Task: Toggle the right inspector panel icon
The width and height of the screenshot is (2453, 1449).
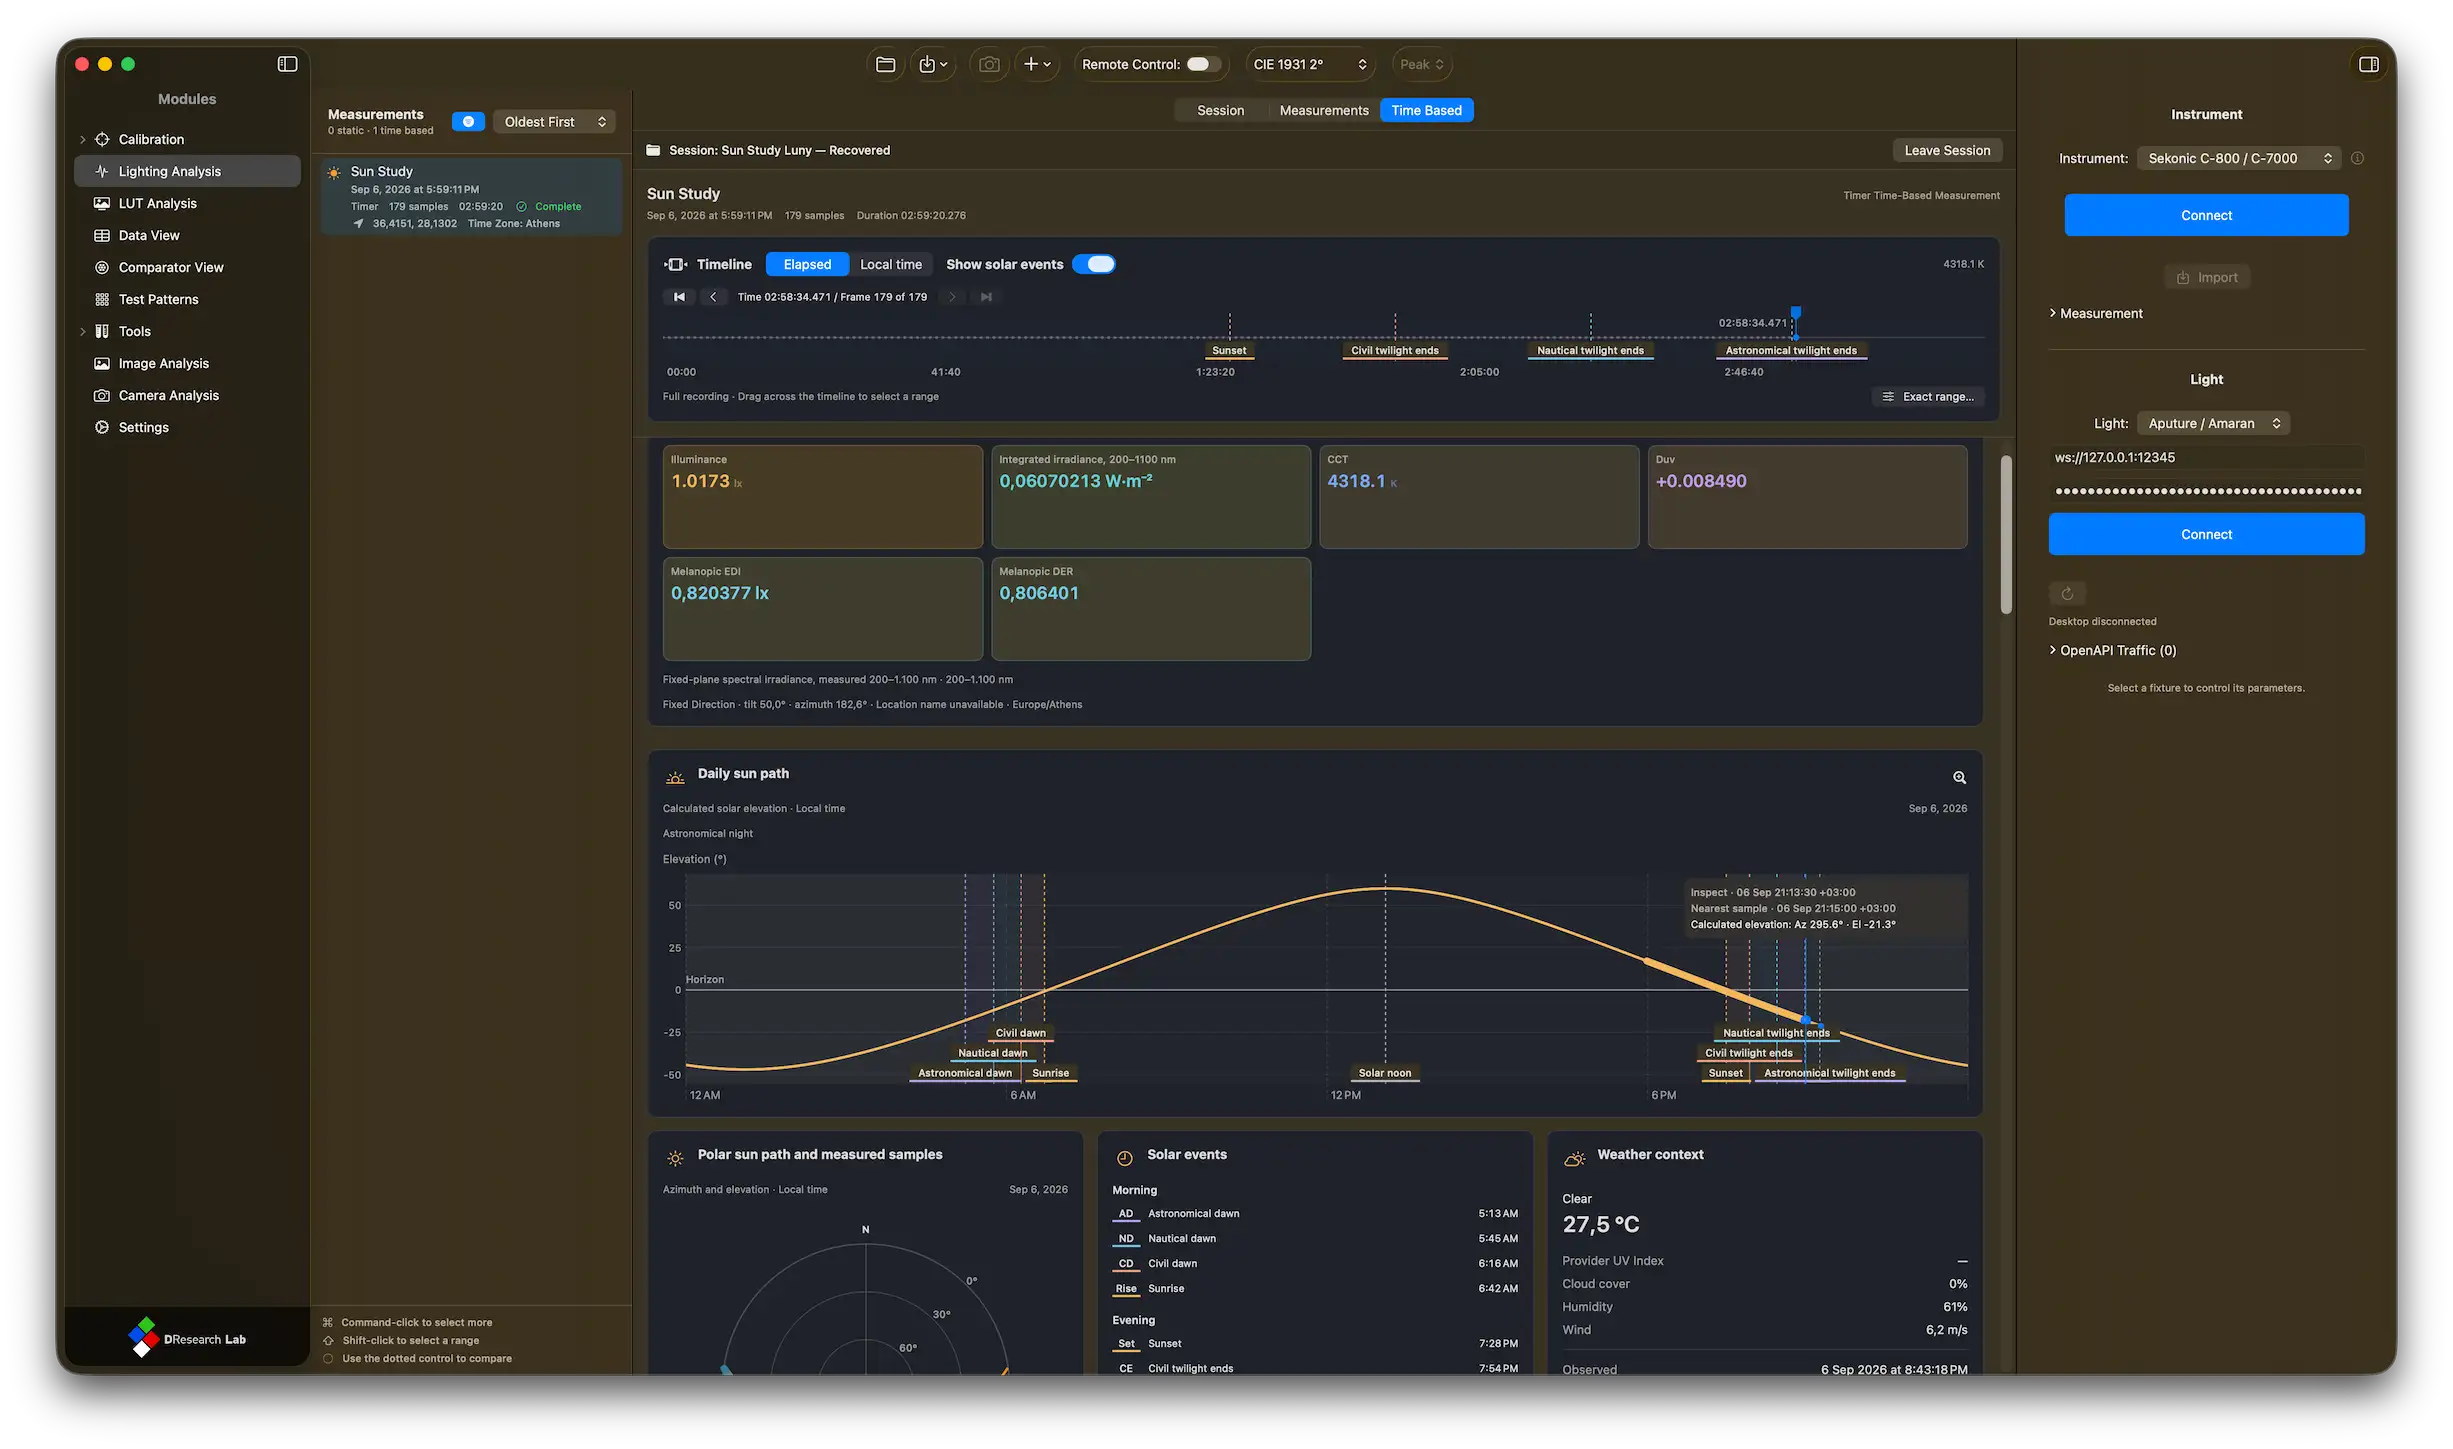Action: [2368, 64]
